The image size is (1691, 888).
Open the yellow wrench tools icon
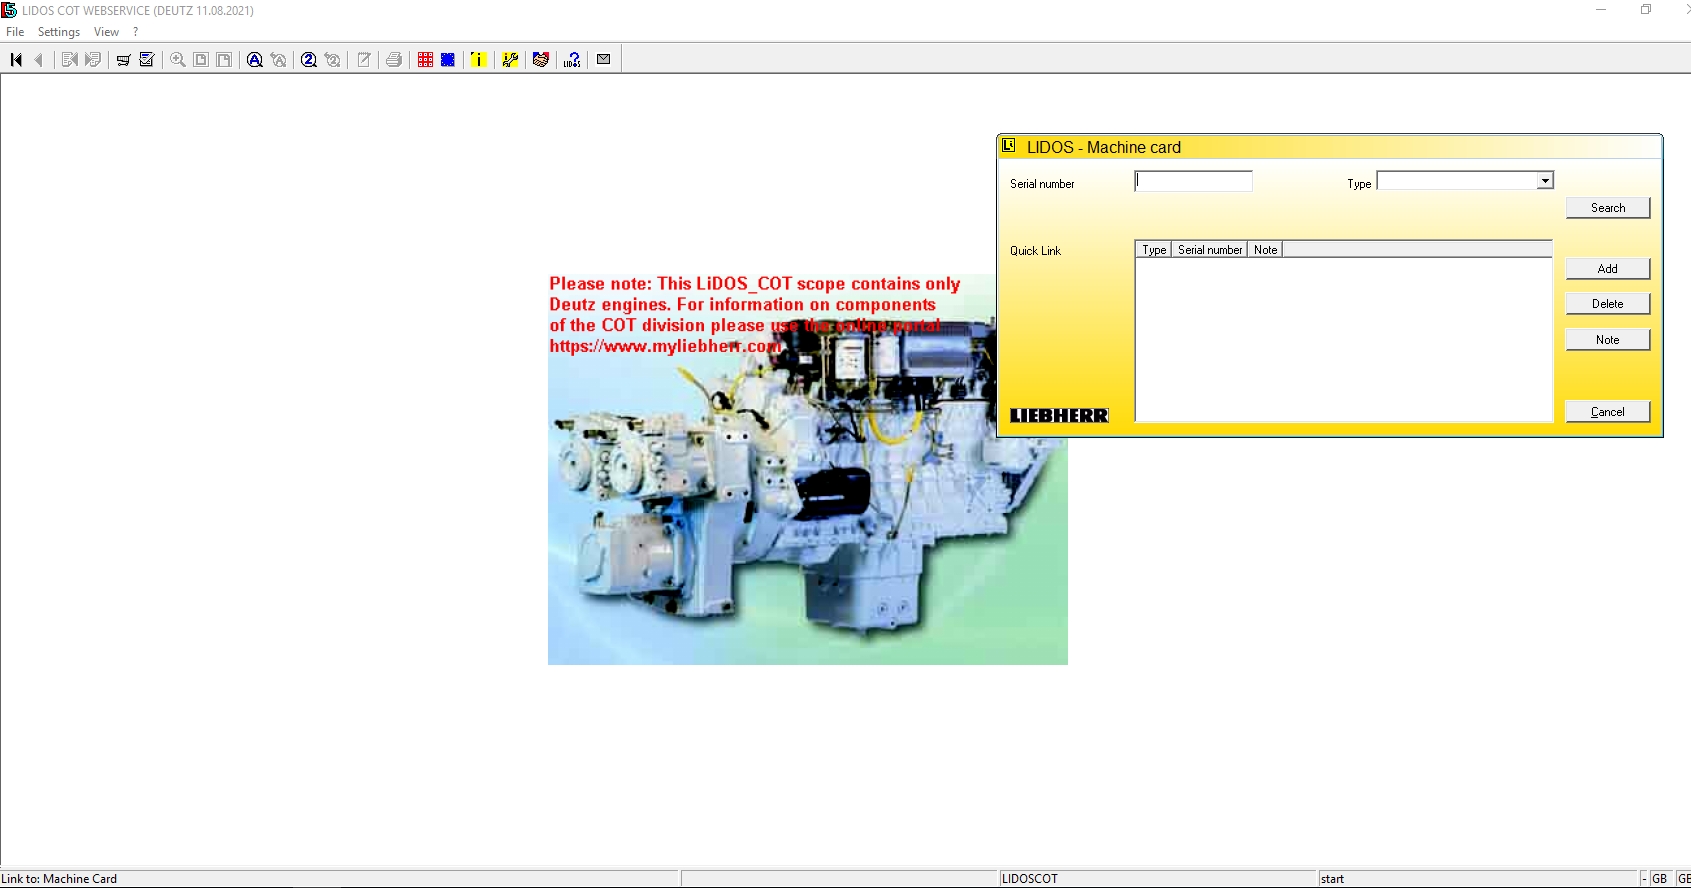pos(510,60)
